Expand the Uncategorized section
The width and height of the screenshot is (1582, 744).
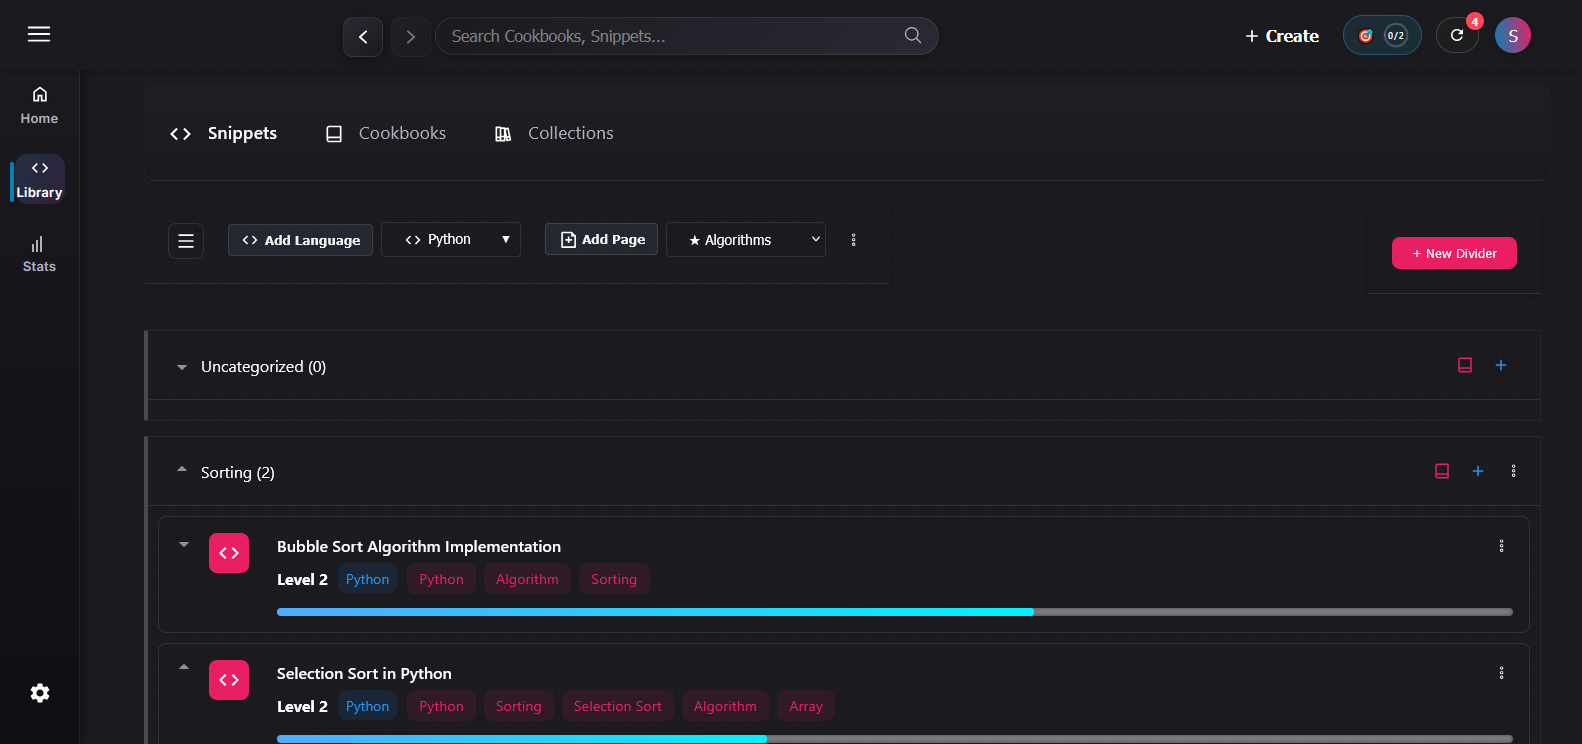tap(182, 367)
